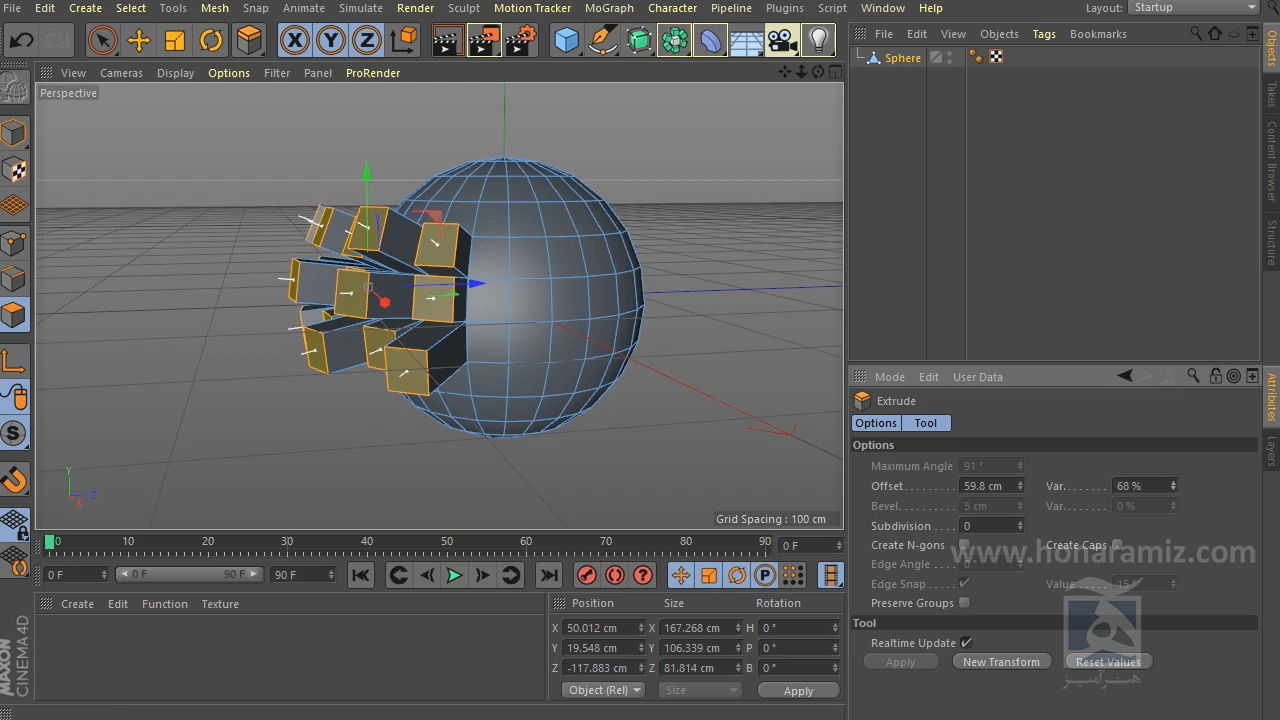Add a Light object
1280x720 pixels.
pyautogui.click(x=819, y=41)
